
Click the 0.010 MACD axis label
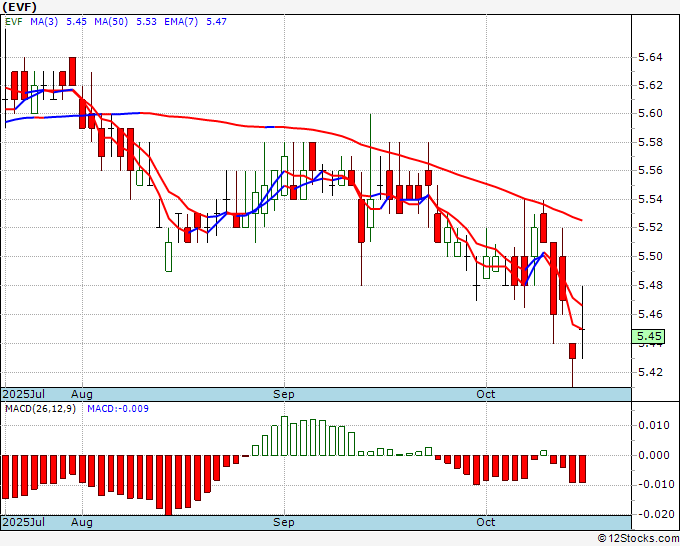point(654,425)
